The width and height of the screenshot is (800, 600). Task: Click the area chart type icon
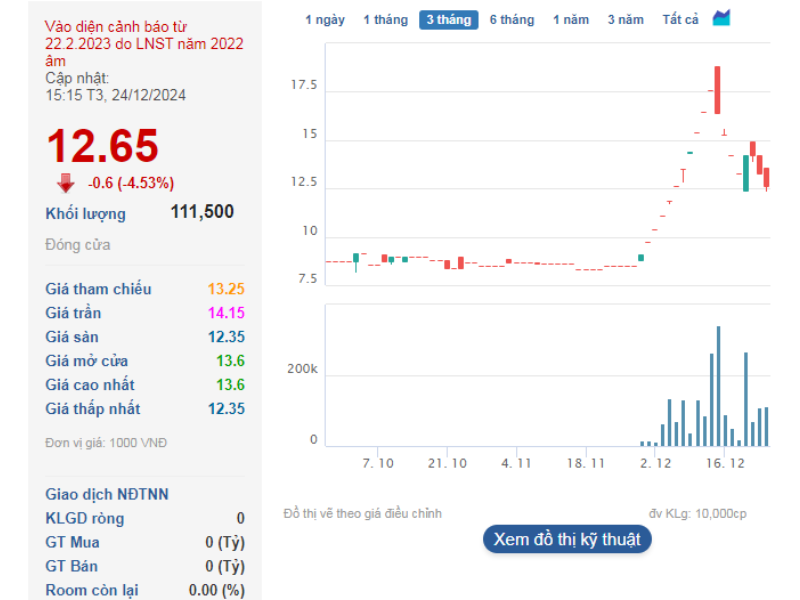(x=721, y=19)
